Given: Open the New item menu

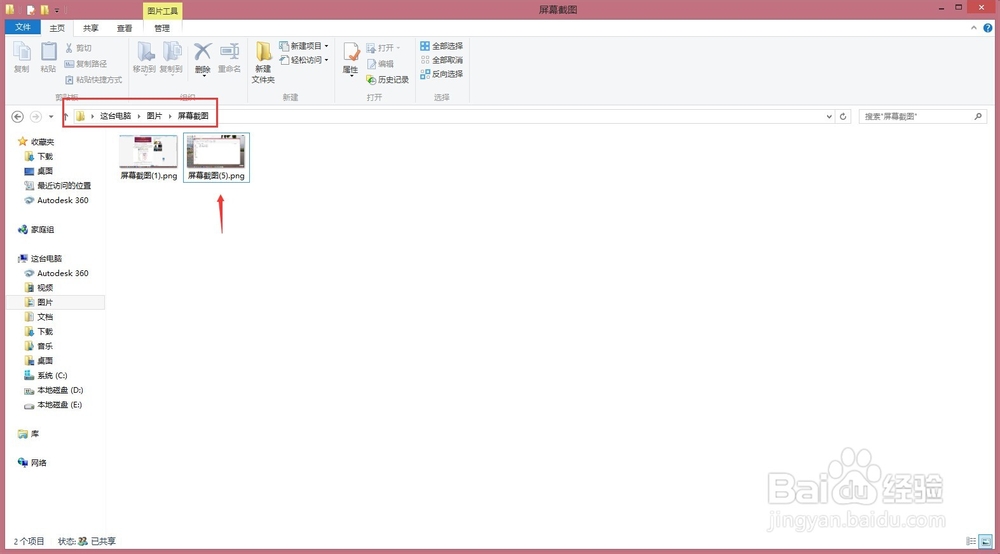Looking at the screenshot, I should point(304,46).
